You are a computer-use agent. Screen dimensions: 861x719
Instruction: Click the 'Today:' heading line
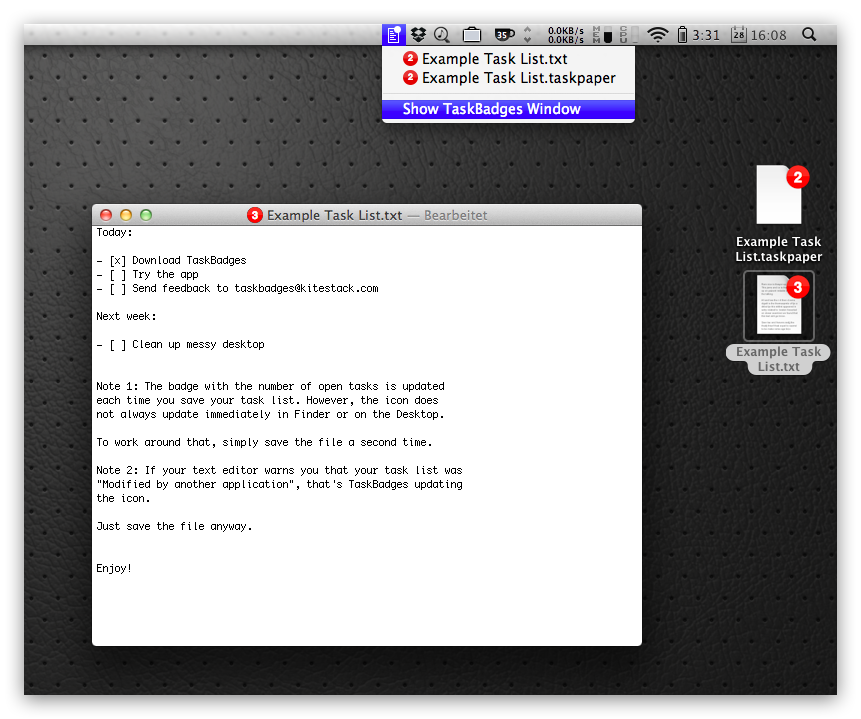click(x=114, y=232)
